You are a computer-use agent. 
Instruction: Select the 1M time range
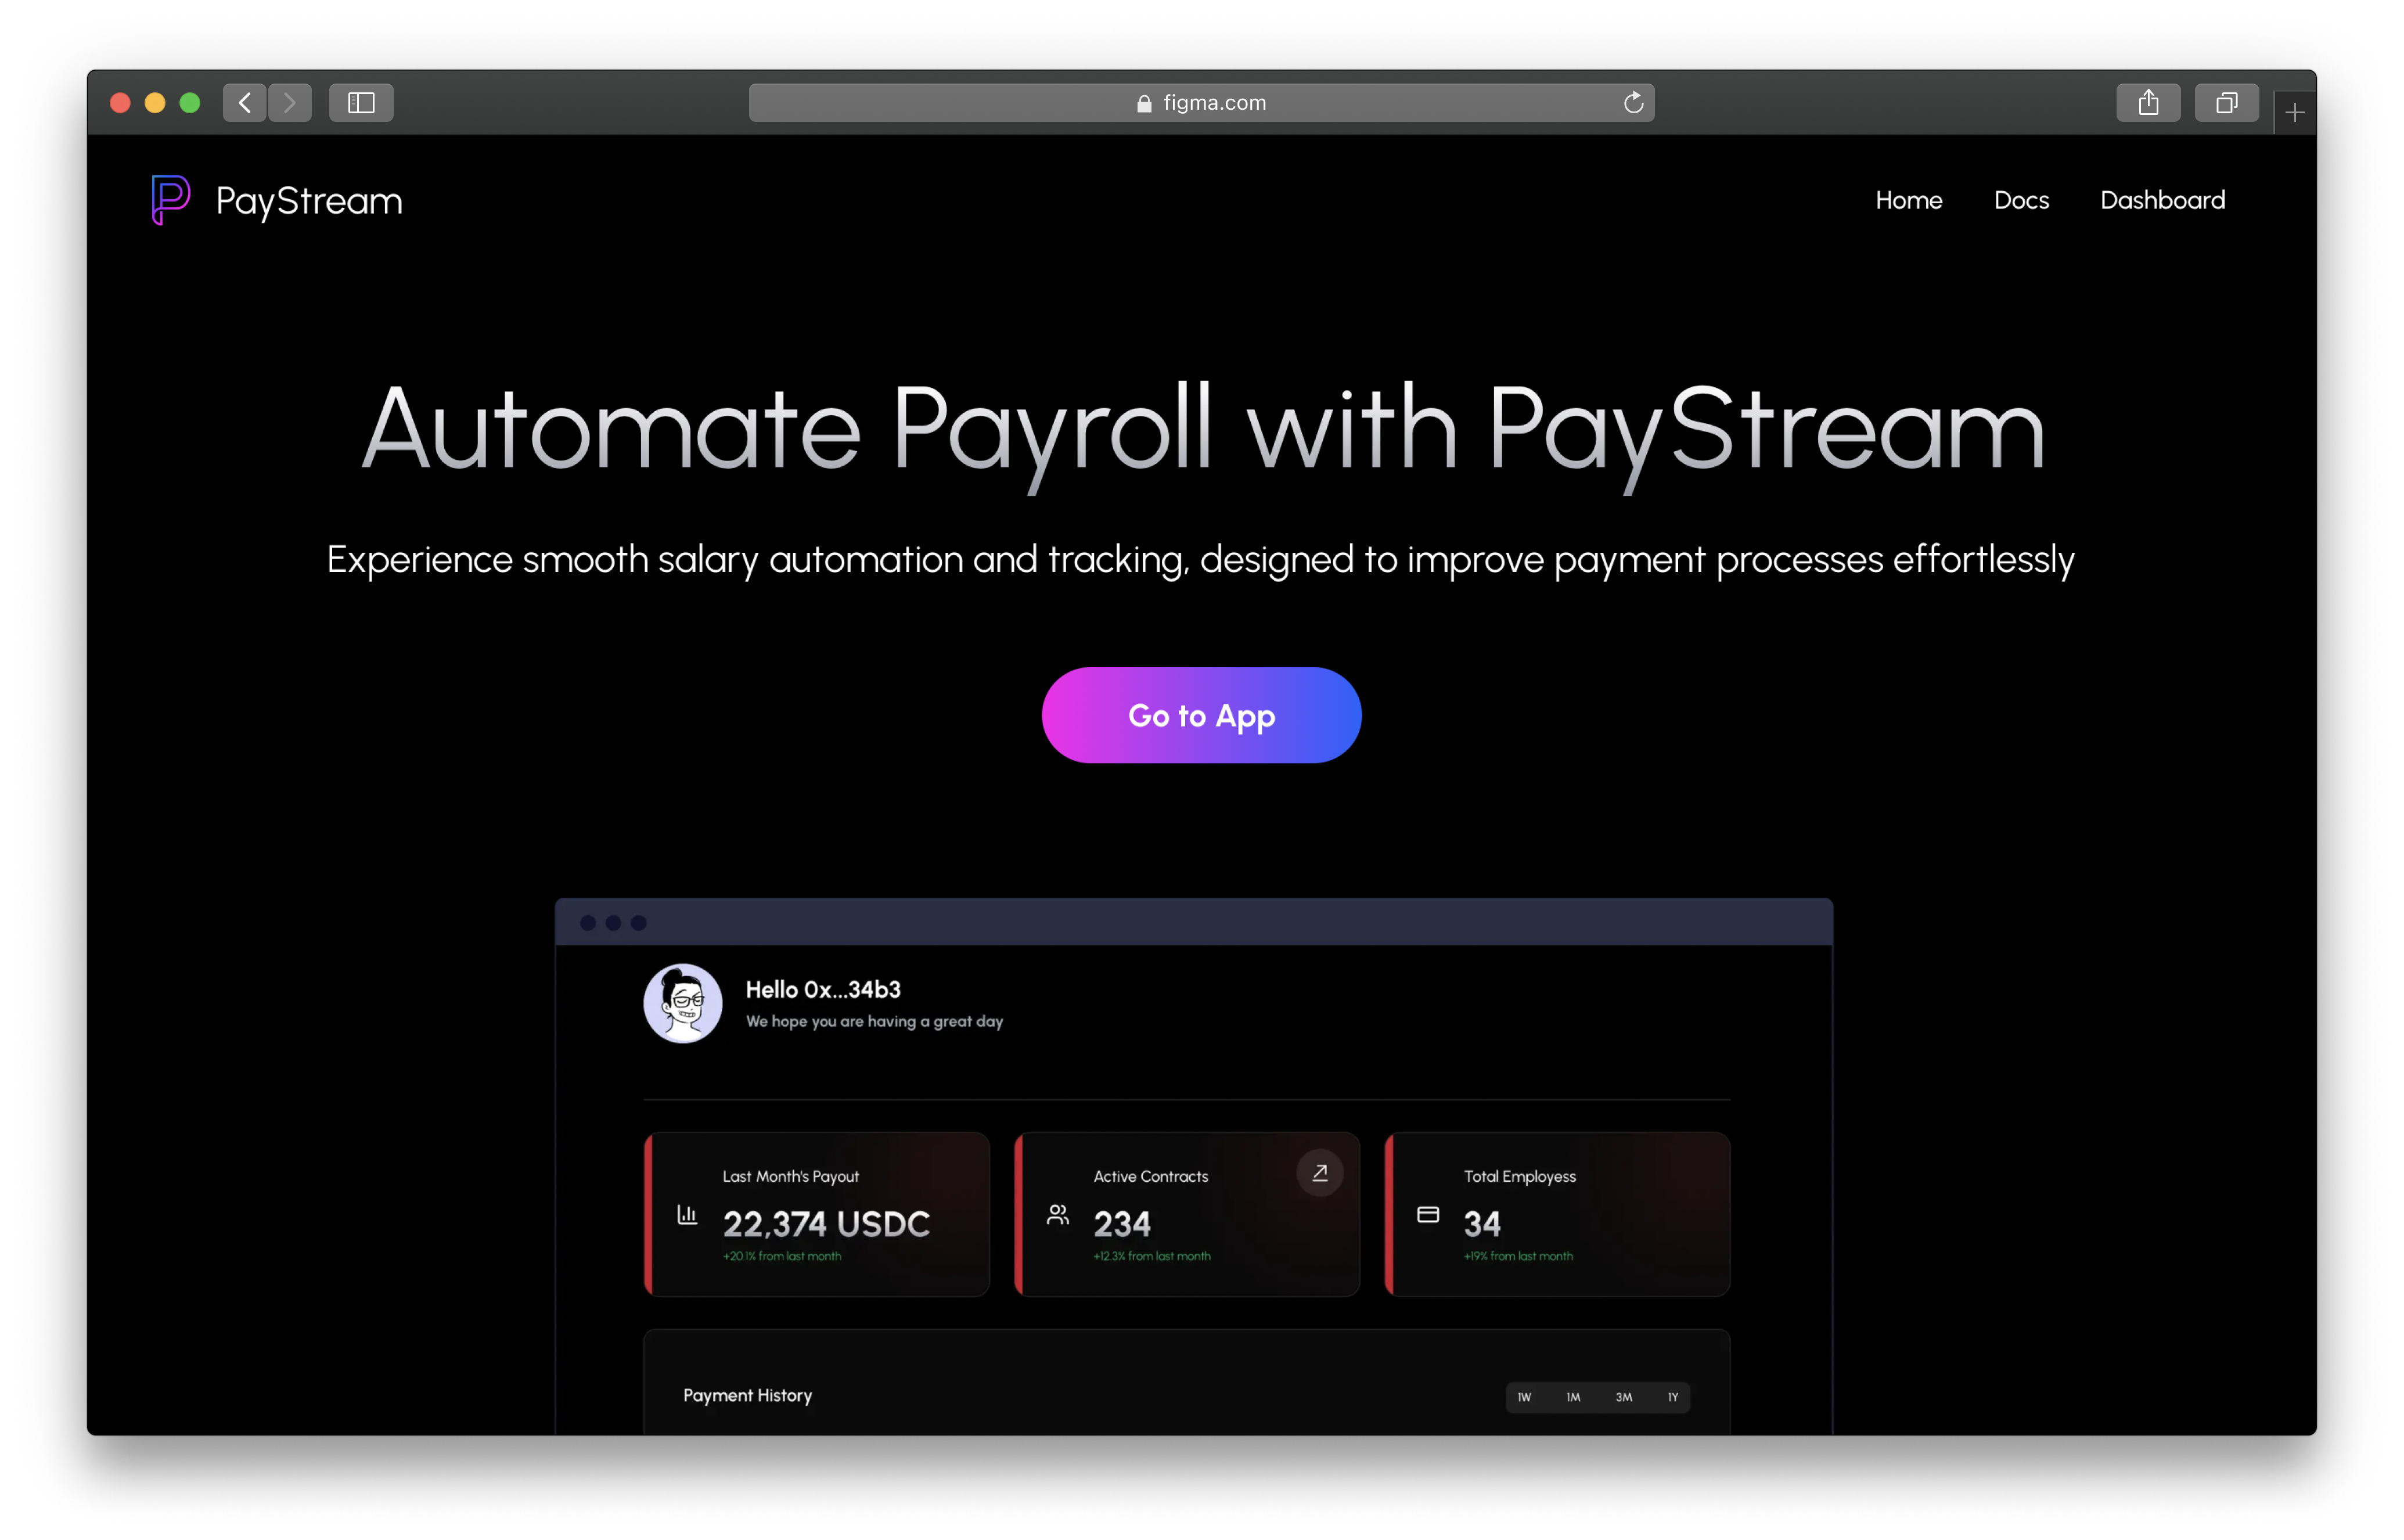[1573, 1397]
